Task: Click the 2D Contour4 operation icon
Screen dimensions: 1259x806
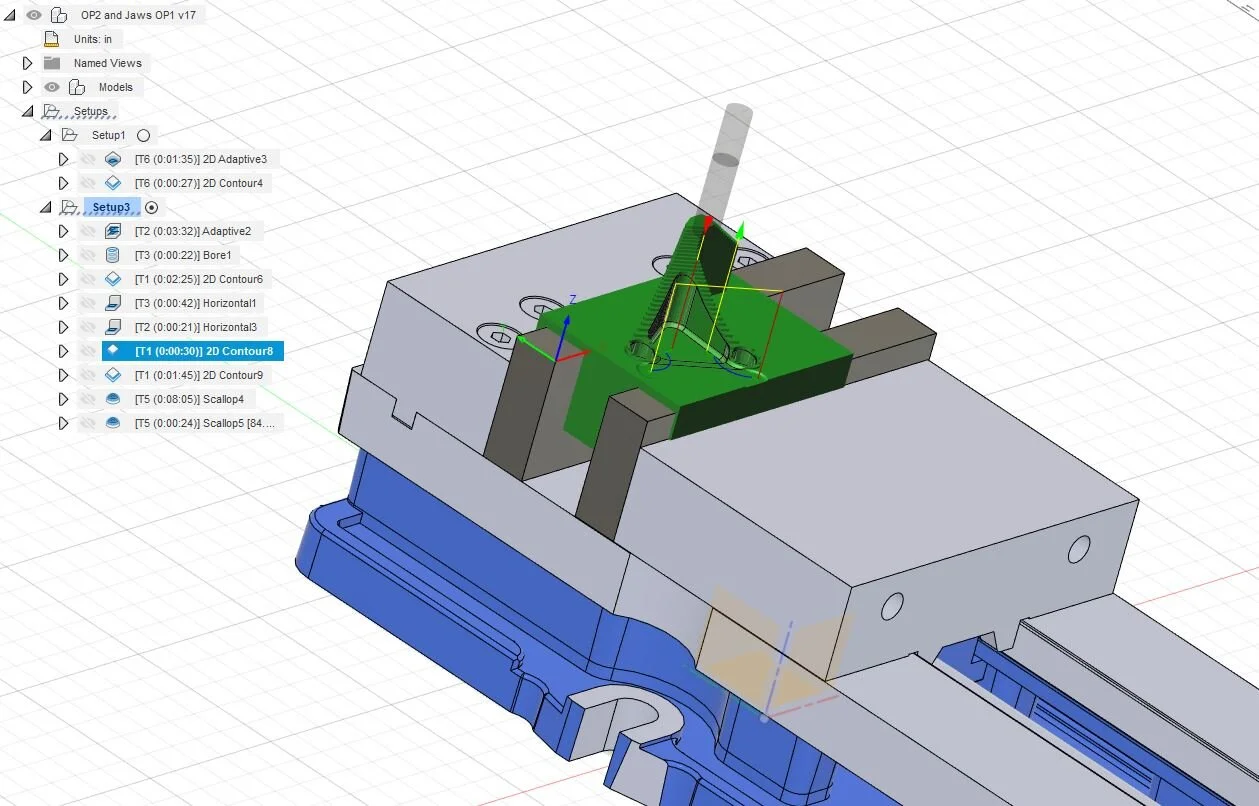Action: tap(113, 183)
